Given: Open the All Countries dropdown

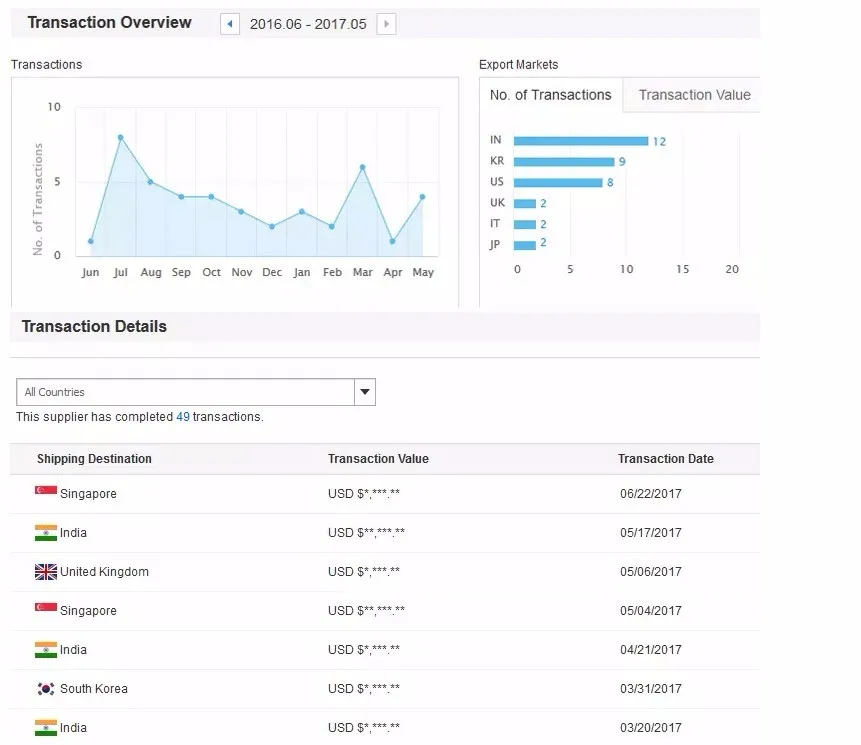Looking at the screenshot, I should pyautogui.click(x=186, y=392).
